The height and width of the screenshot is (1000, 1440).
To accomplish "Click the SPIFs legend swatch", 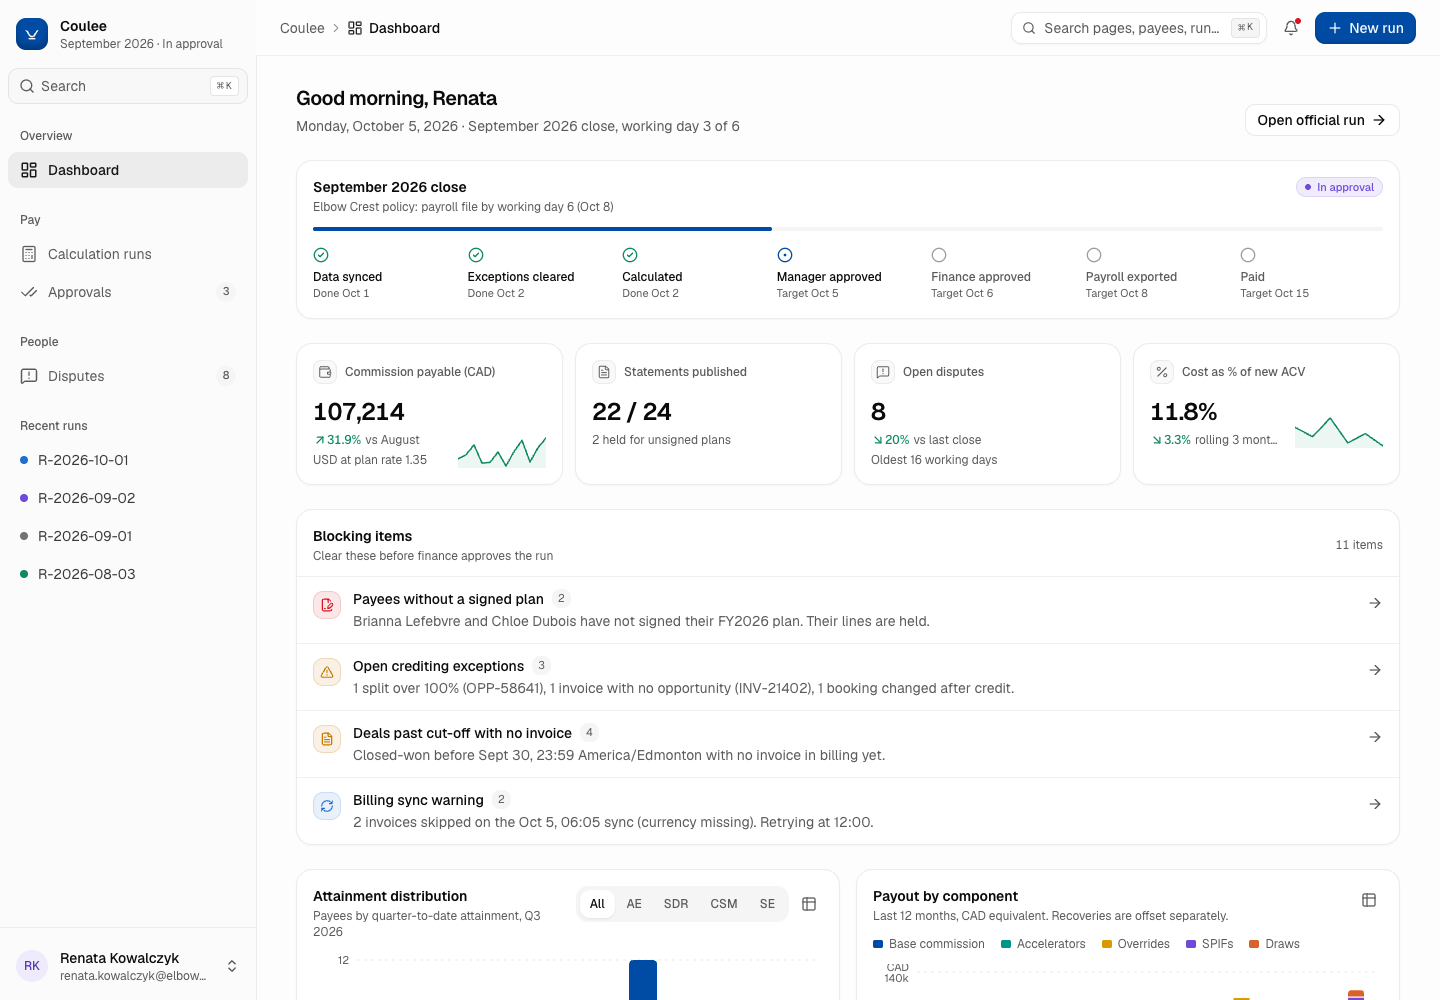I will [x=1191, y=944].
